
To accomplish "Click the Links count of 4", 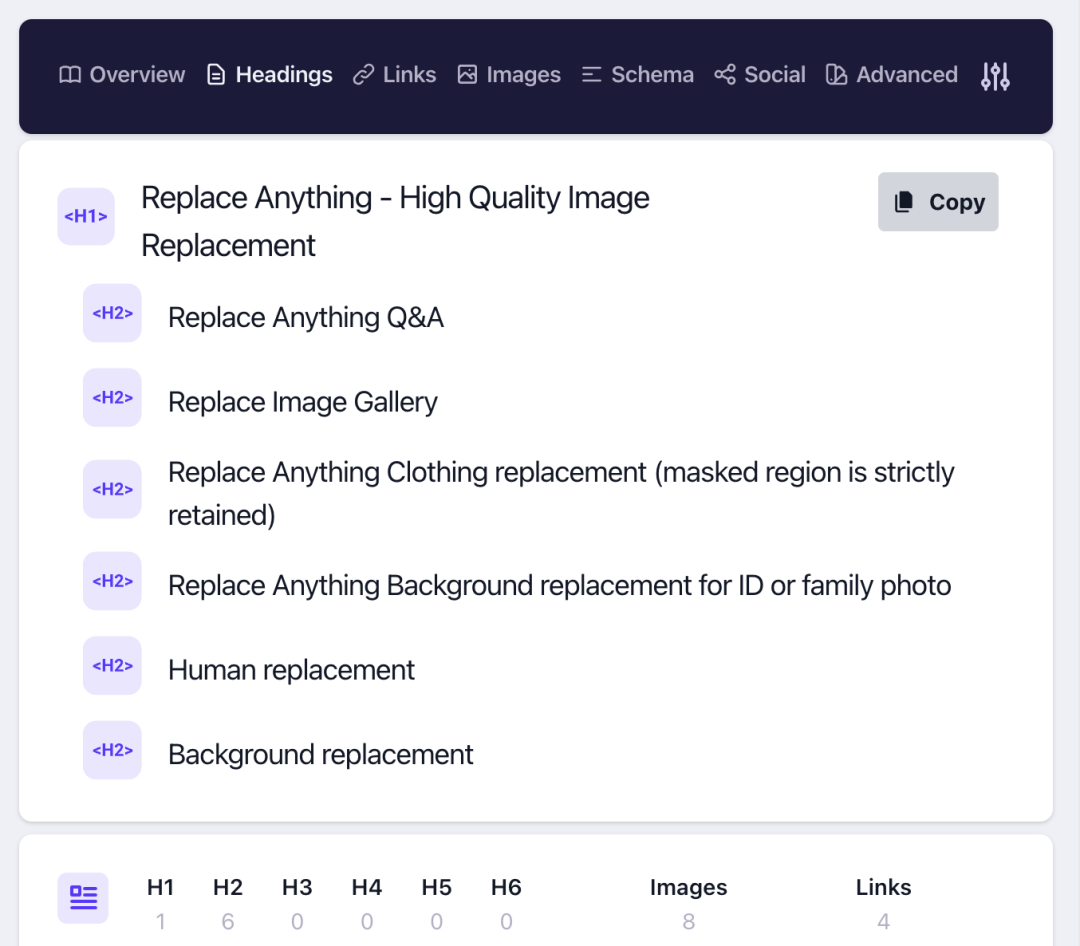I will coord(884,921).
